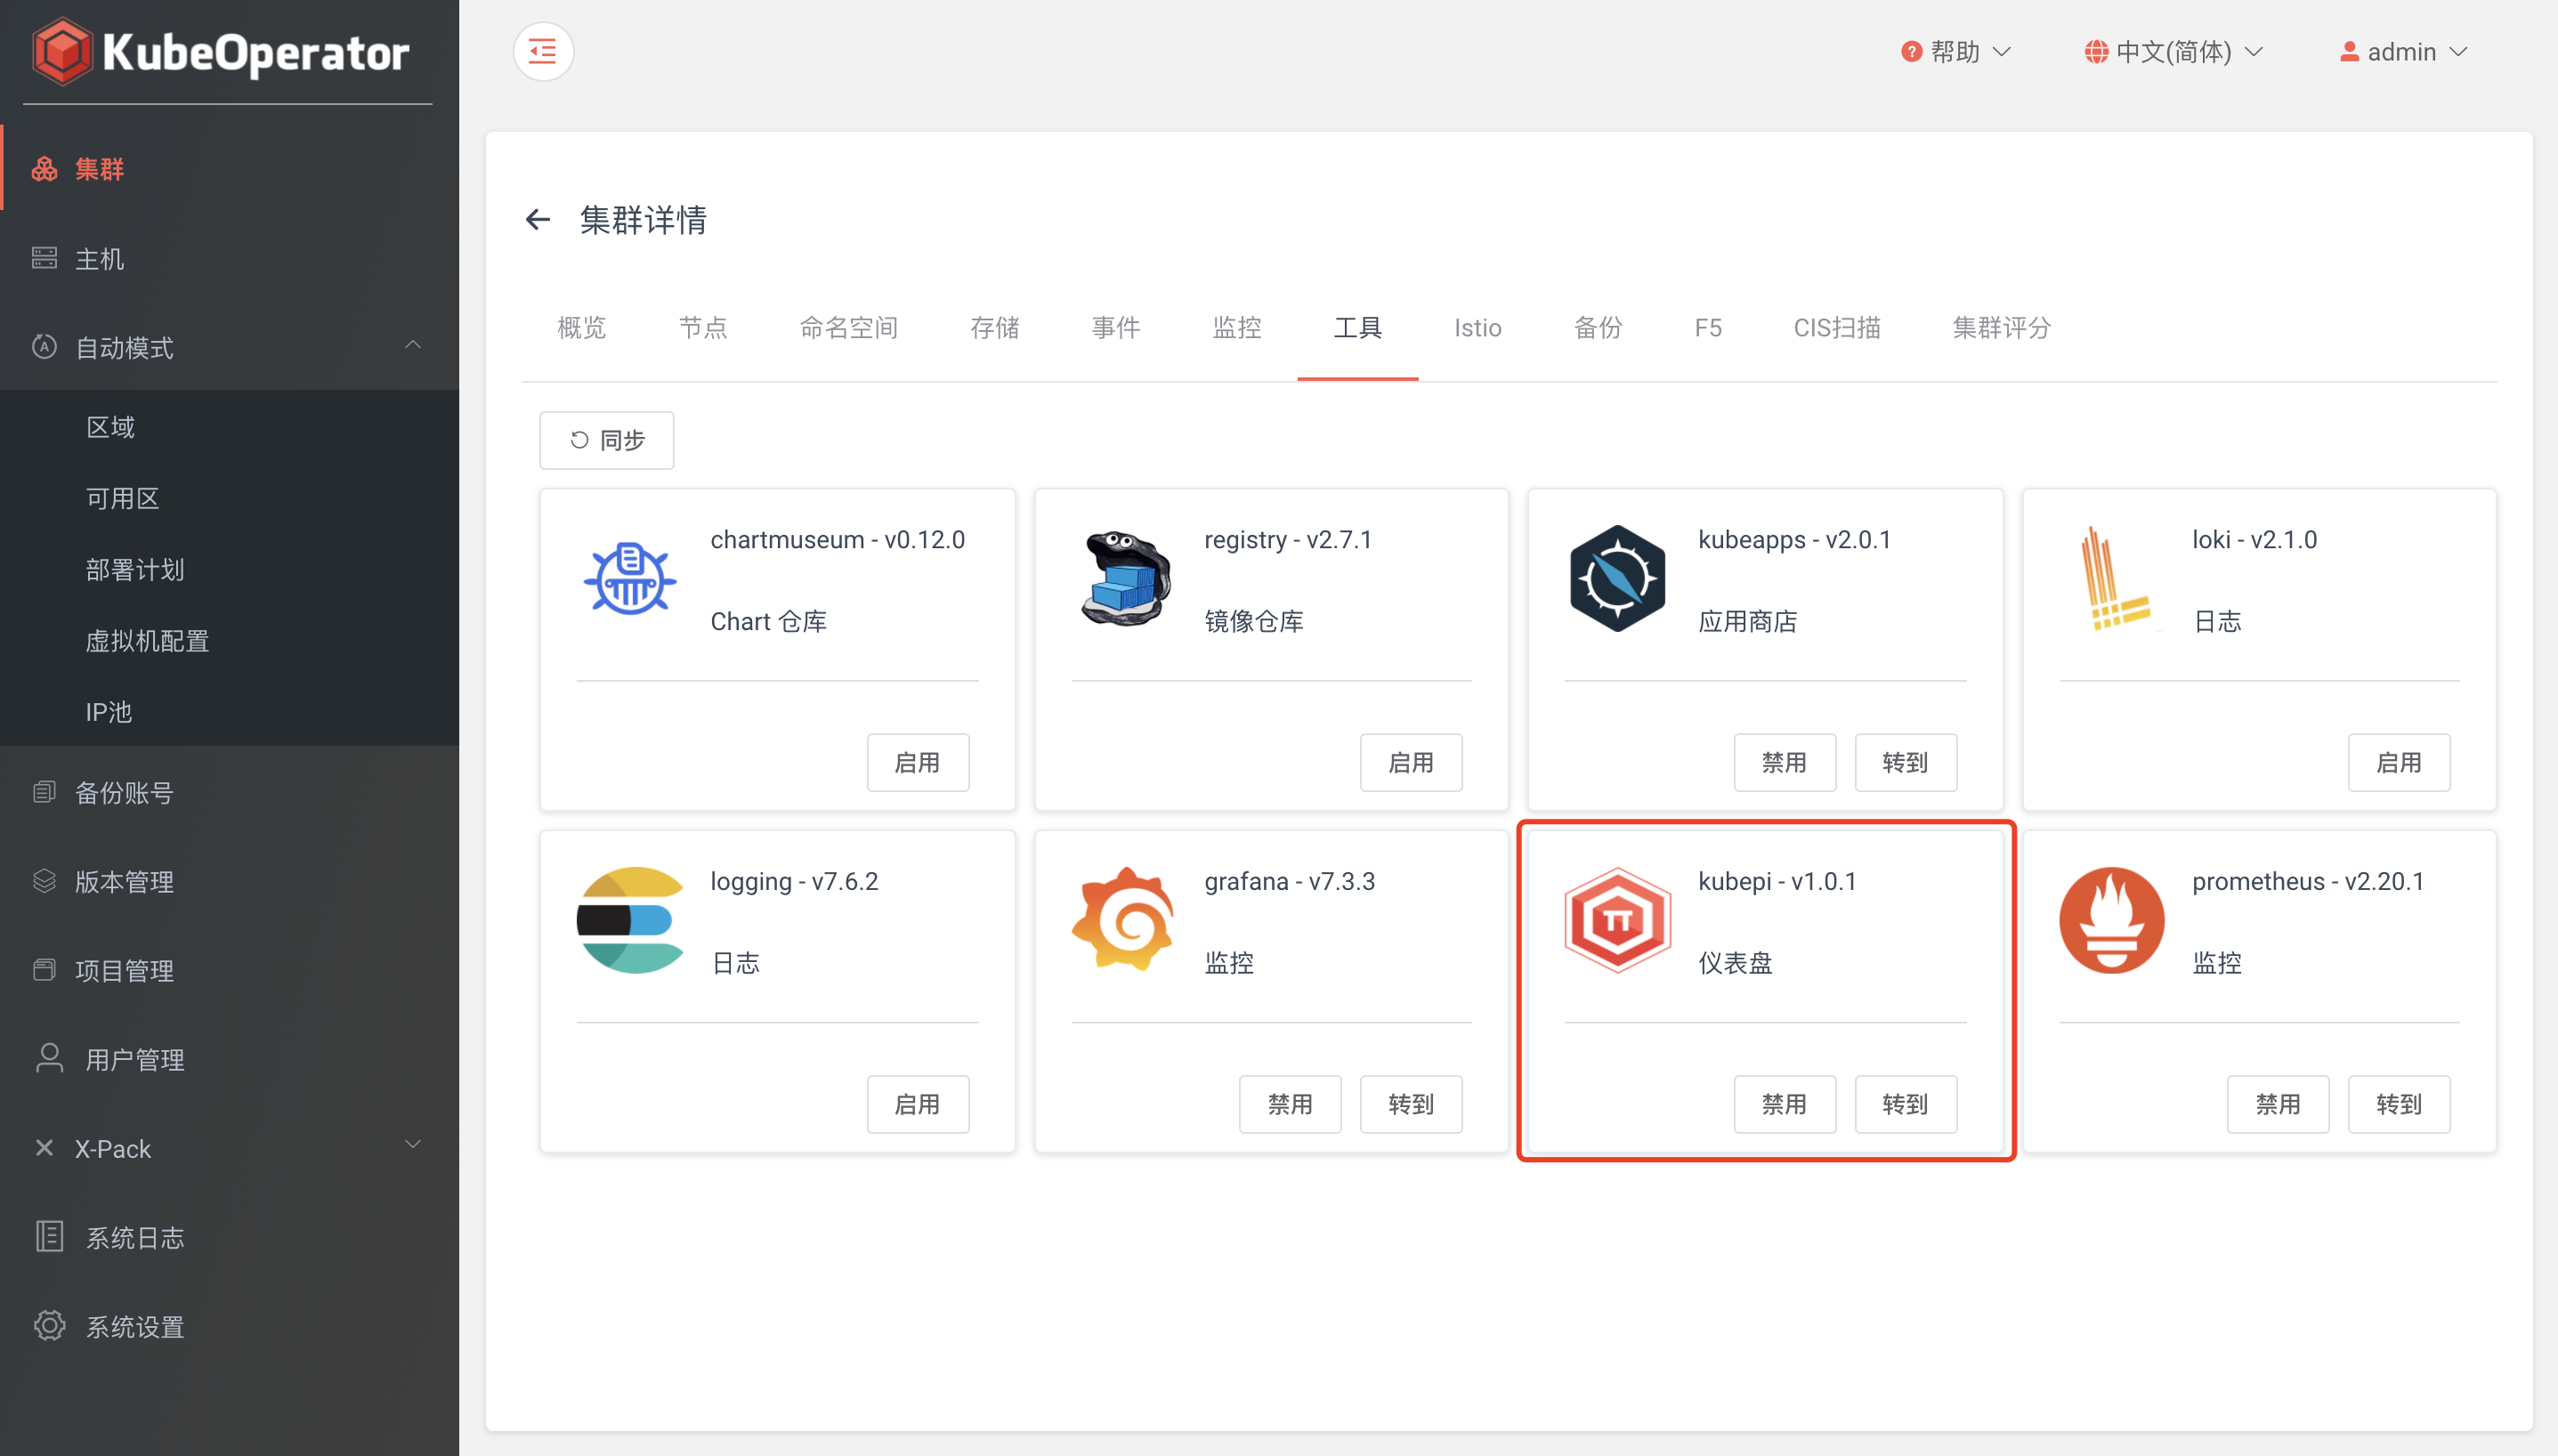Viewport: 2558px width, 1456px height.
Task: Enable chartmuseum with 启用 button
Action: pos(918,762)
